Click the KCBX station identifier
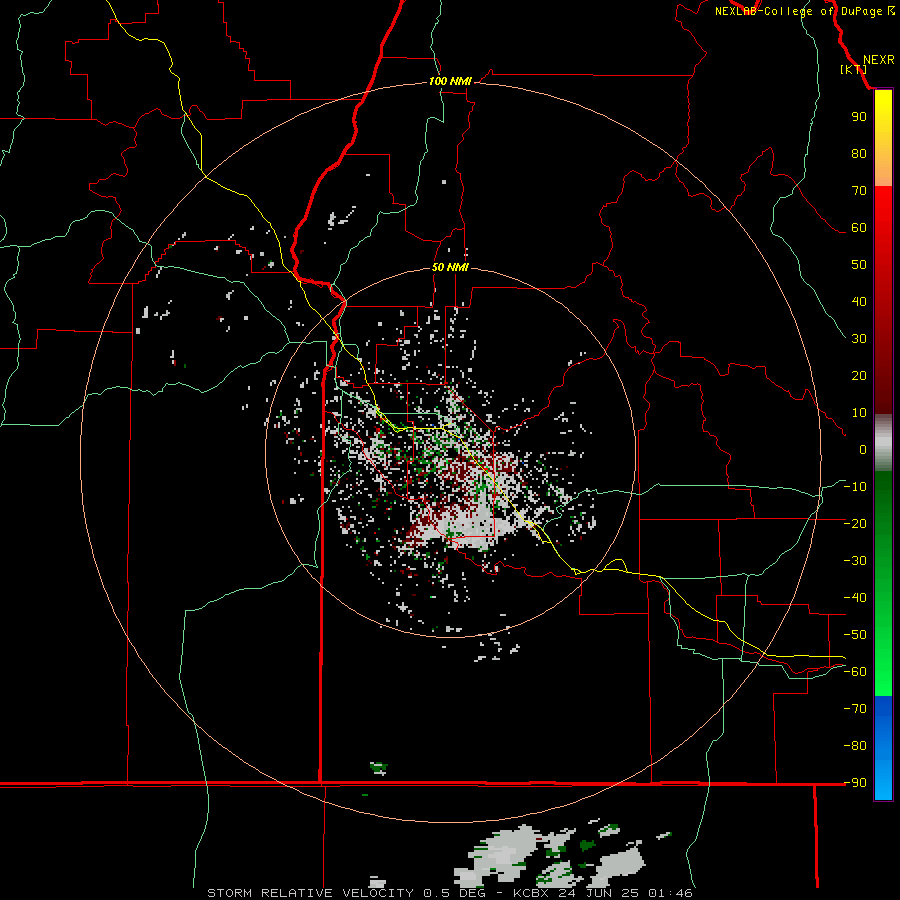 (531, 893)
